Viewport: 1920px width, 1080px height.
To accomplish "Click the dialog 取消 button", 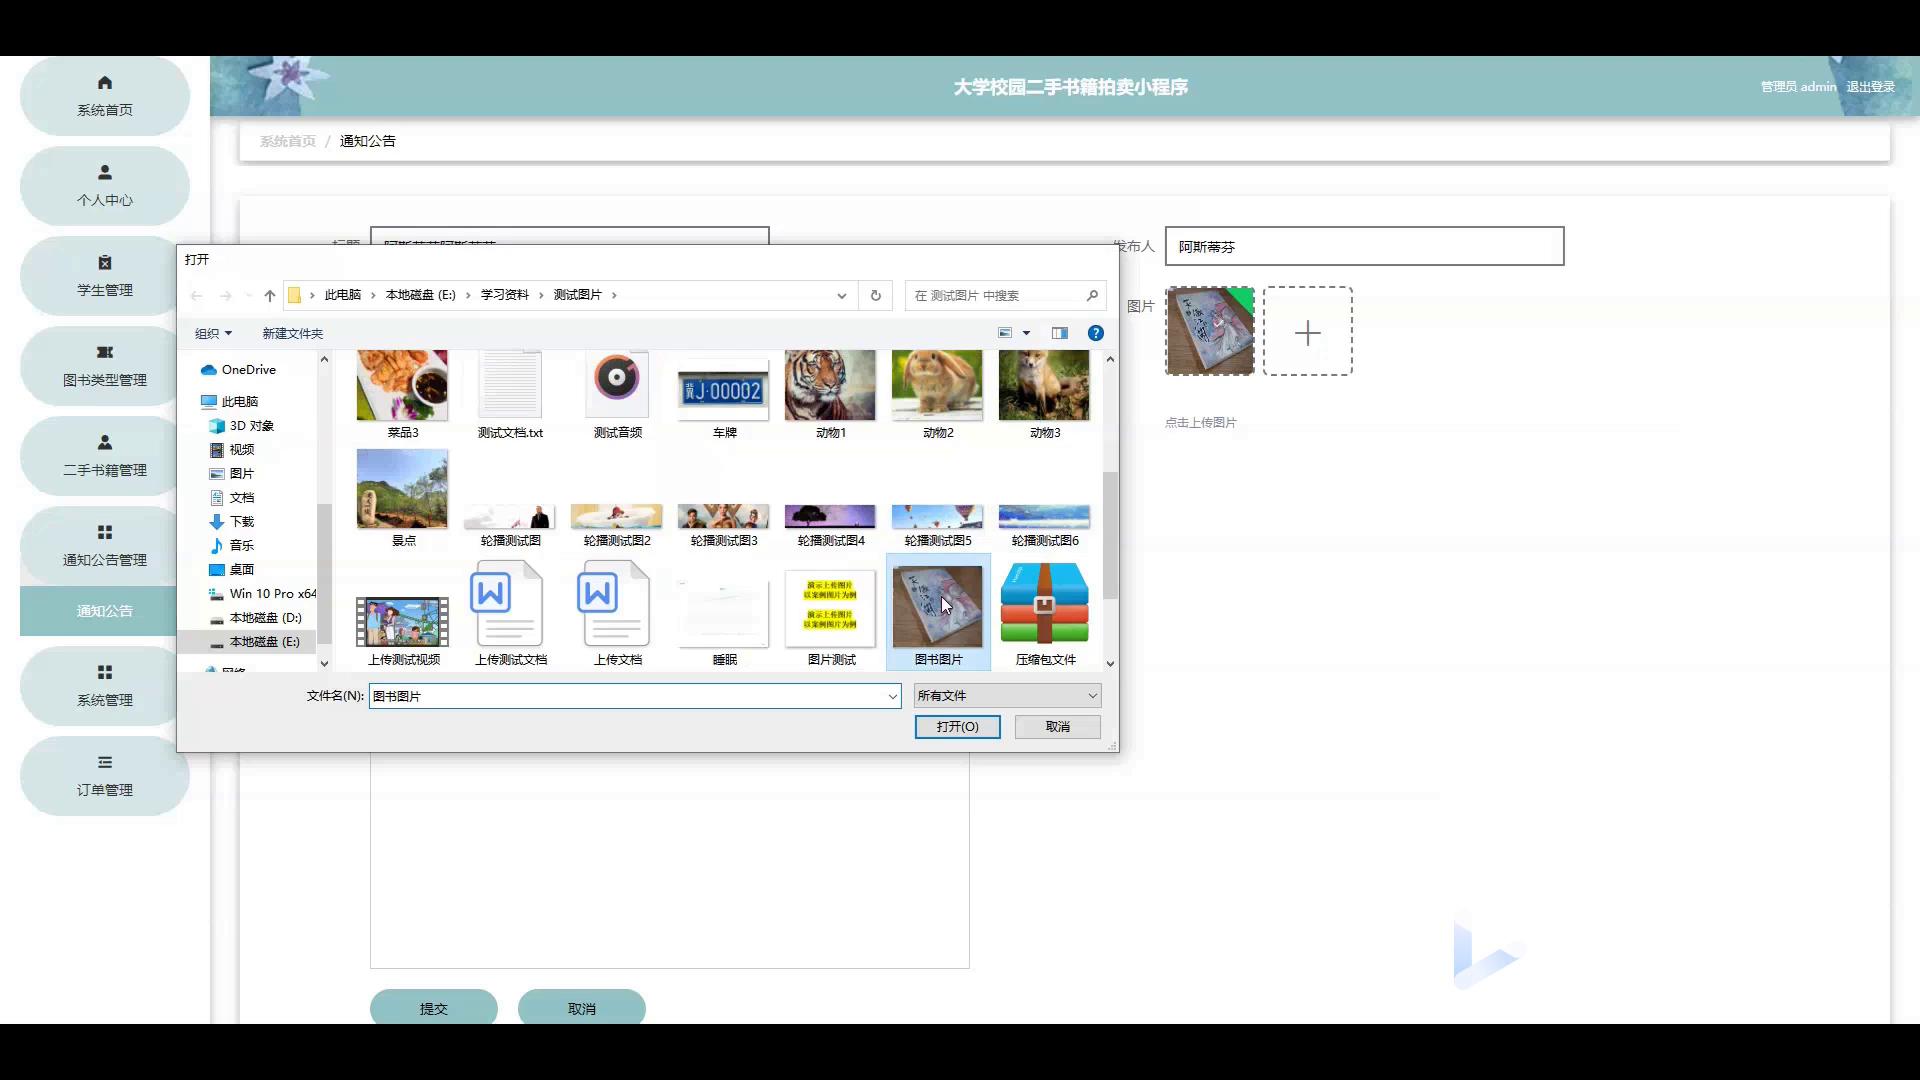I will click(x=1058, y=727).
